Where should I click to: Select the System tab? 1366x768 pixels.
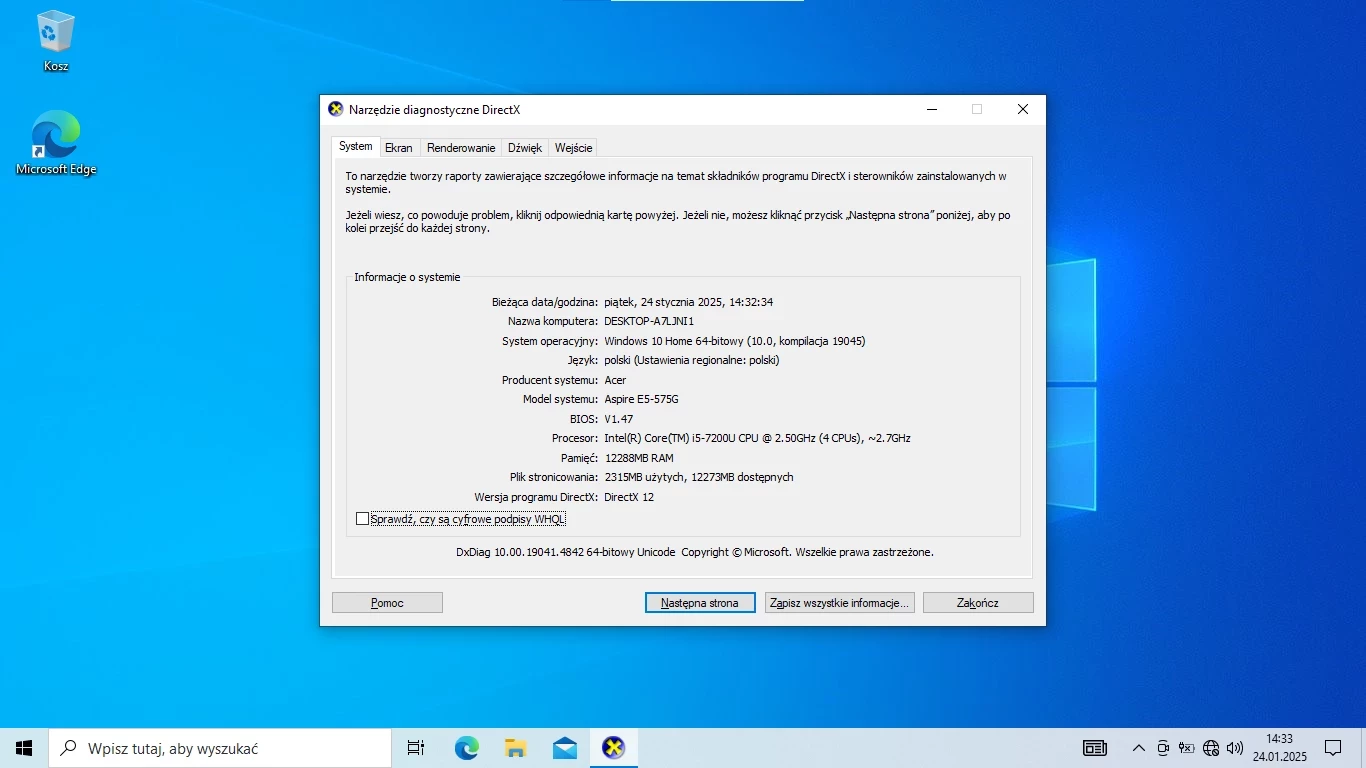[x=355, y=146]
